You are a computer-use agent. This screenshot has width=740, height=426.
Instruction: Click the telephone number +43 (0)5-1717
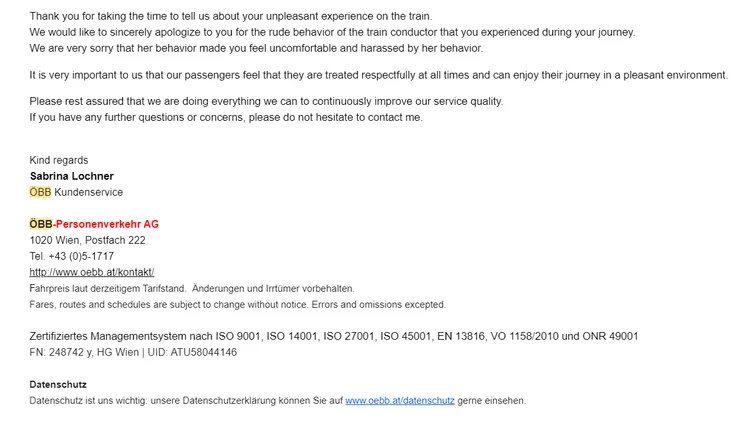pos(85,256)
